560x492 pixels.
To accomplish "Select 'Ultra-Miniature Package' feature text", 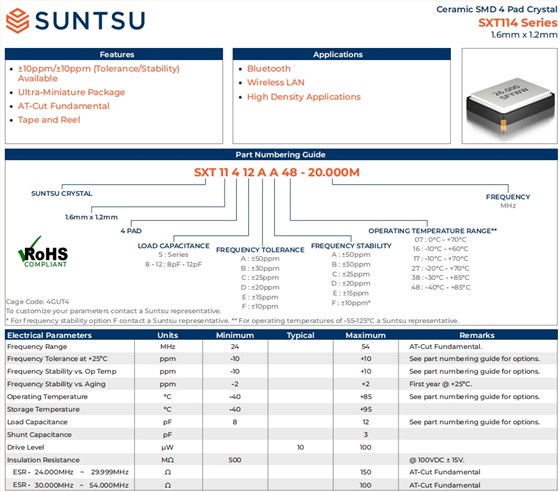I will click(71, 92).
